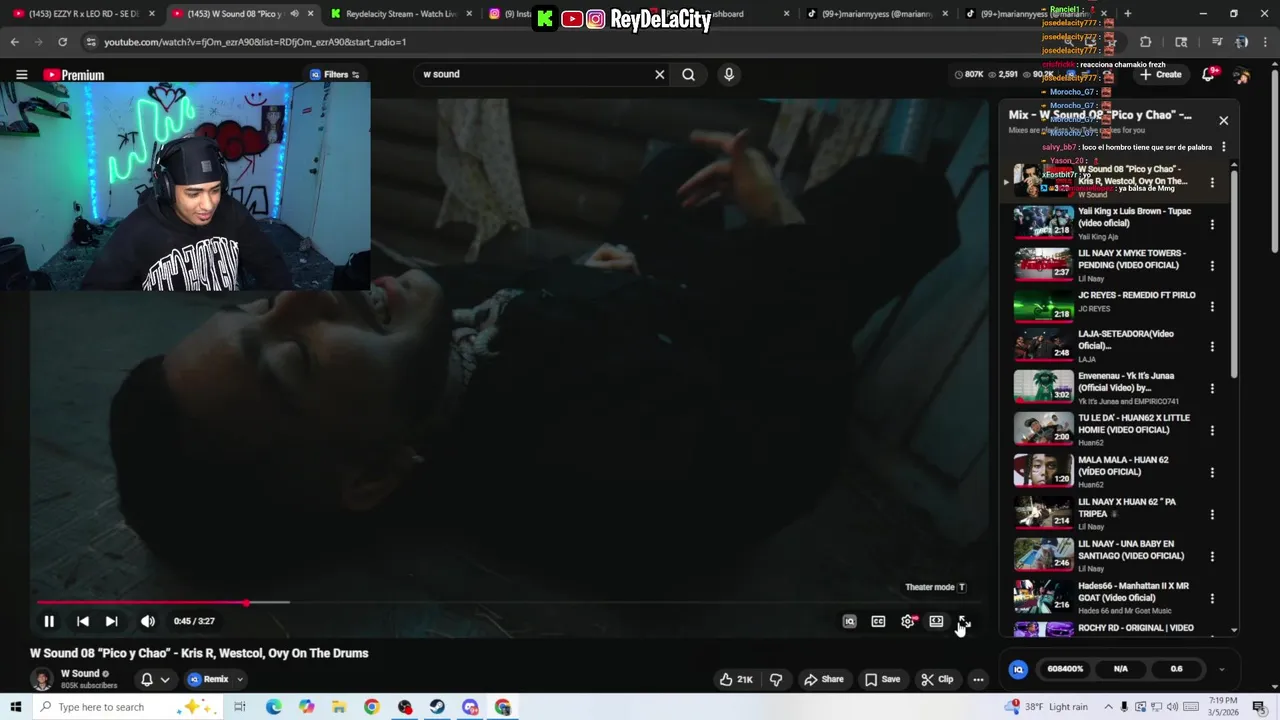Expand the IQ stats bar chevron
The height and width of the screenshot is (720, 1280).
(1221, 669)
